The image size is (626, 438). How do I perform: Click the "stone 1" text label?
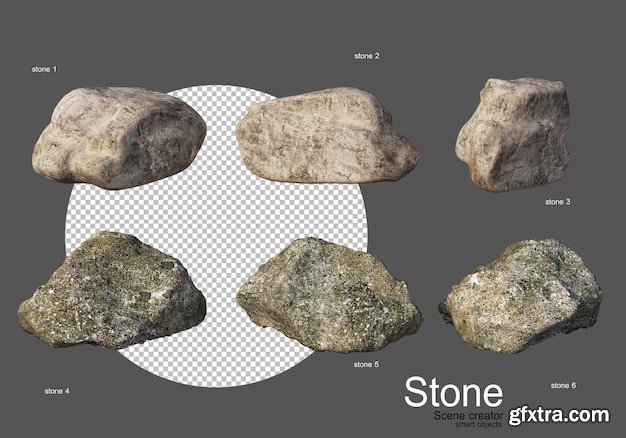[x=45, y=69]
